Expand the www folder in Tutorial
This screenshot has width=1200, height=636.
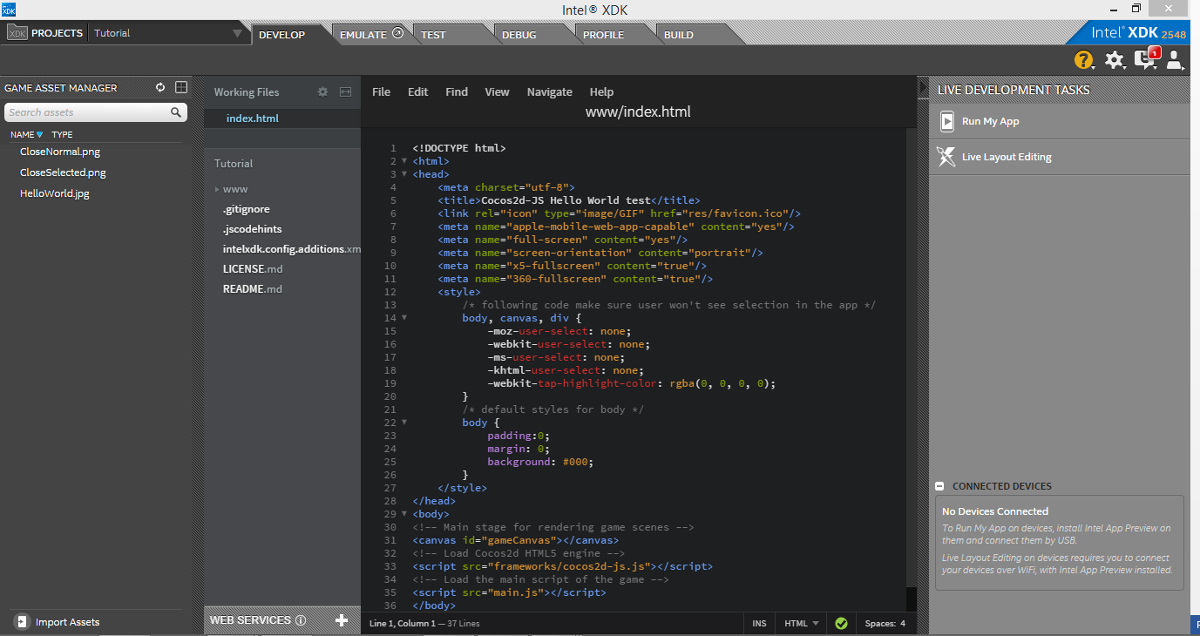(x=217, y=189)
